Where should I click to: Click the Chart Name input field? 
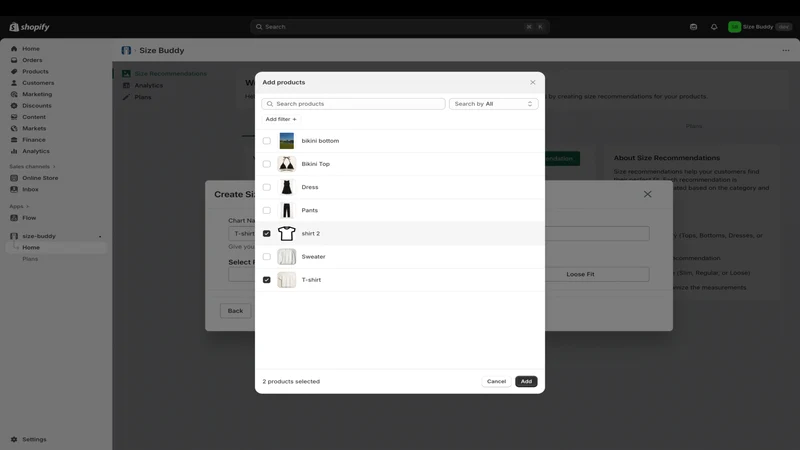click(439, 234)
